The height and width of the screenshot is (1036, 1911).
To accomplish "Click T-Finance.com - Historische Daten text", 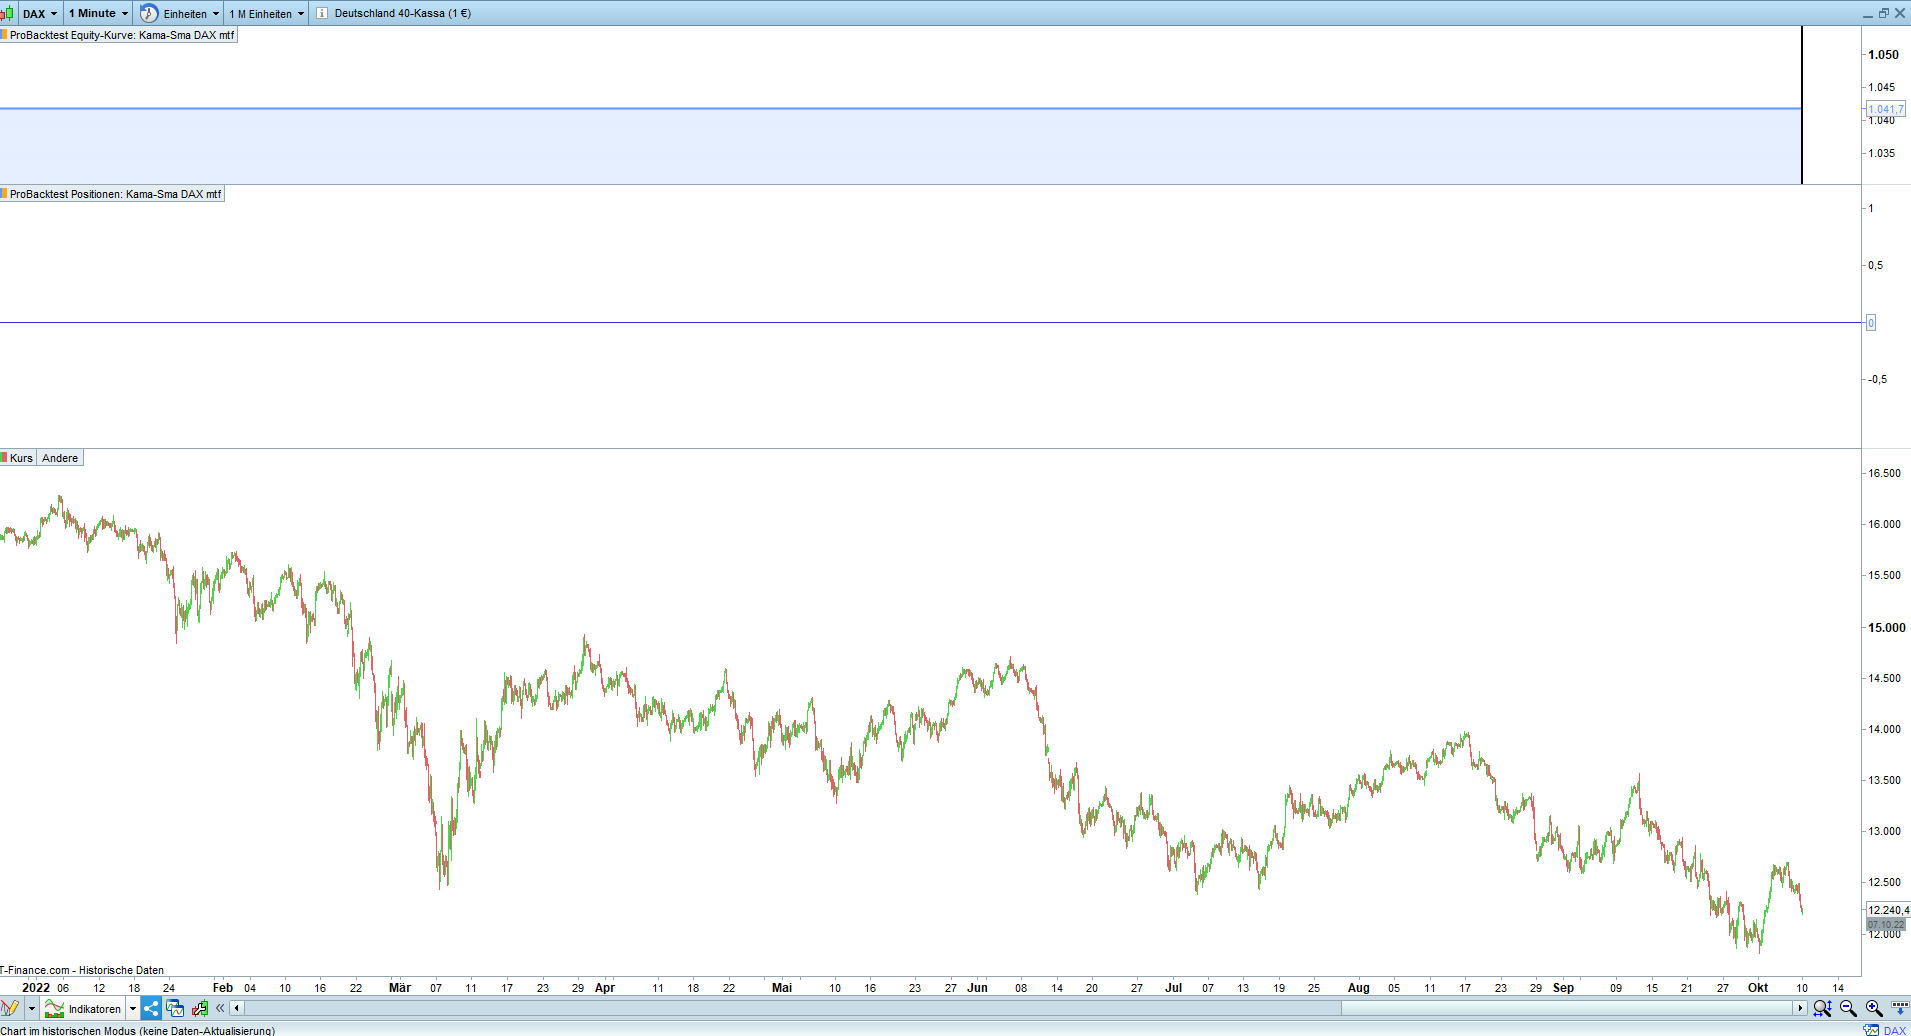I will click(x=82, y=970).
